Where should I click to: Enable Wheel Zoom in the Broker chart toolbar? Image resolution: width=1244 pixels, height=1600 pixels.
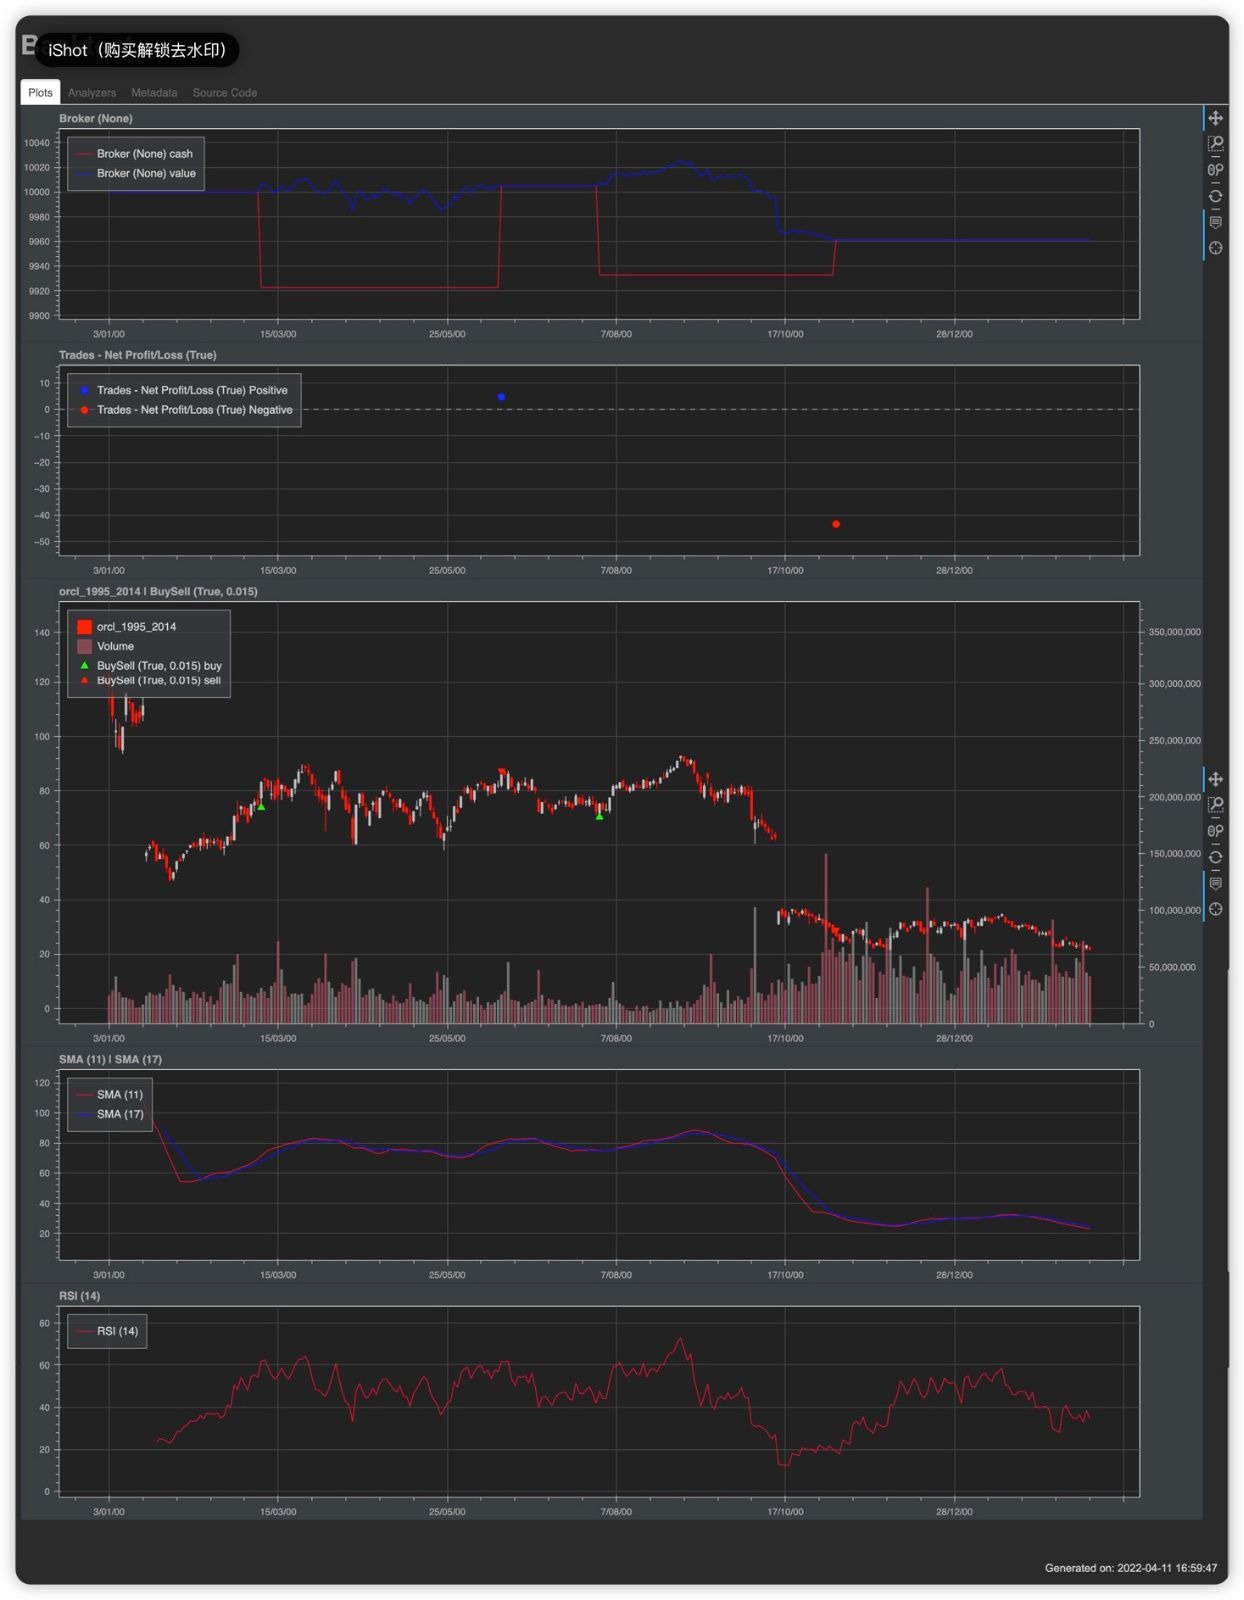click(x=1215, y=170)
